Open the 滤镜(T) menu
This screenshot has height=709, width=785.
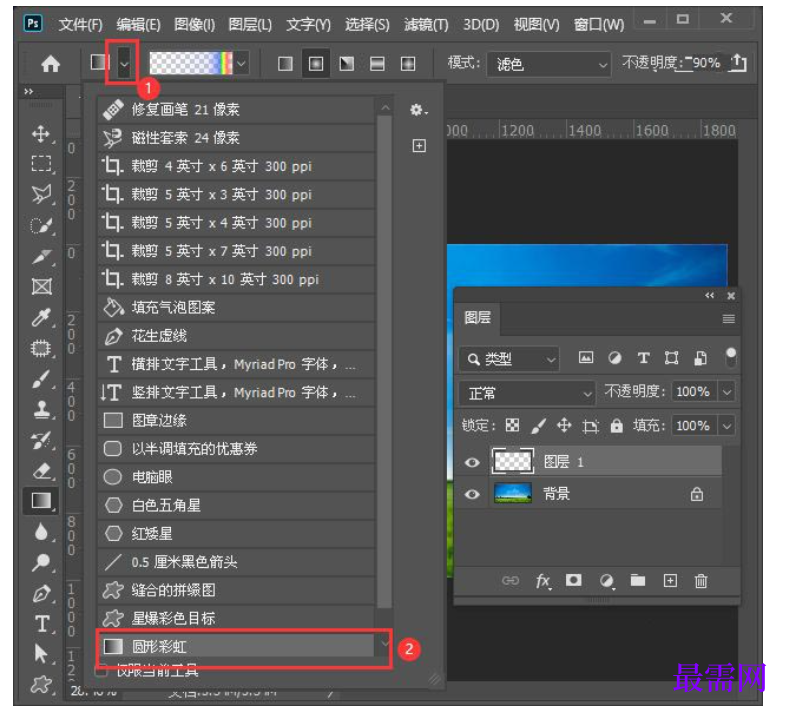[x=426, y=24]
